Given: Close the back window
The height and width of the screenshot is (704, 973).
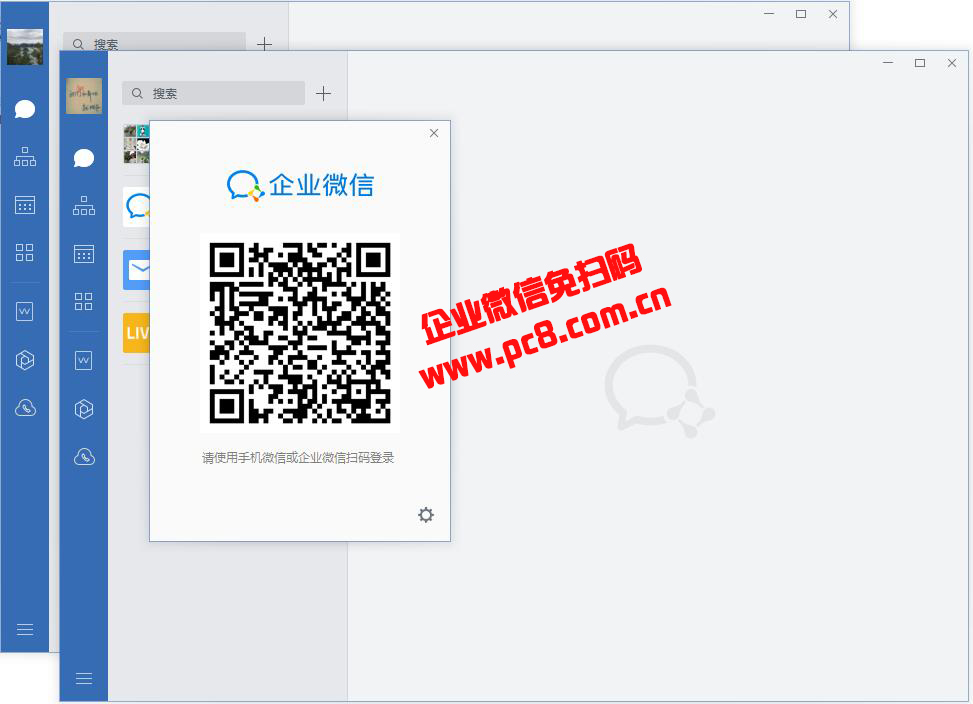Looking at the screenshot, I should pyautogui.click(x=833, y=14).
